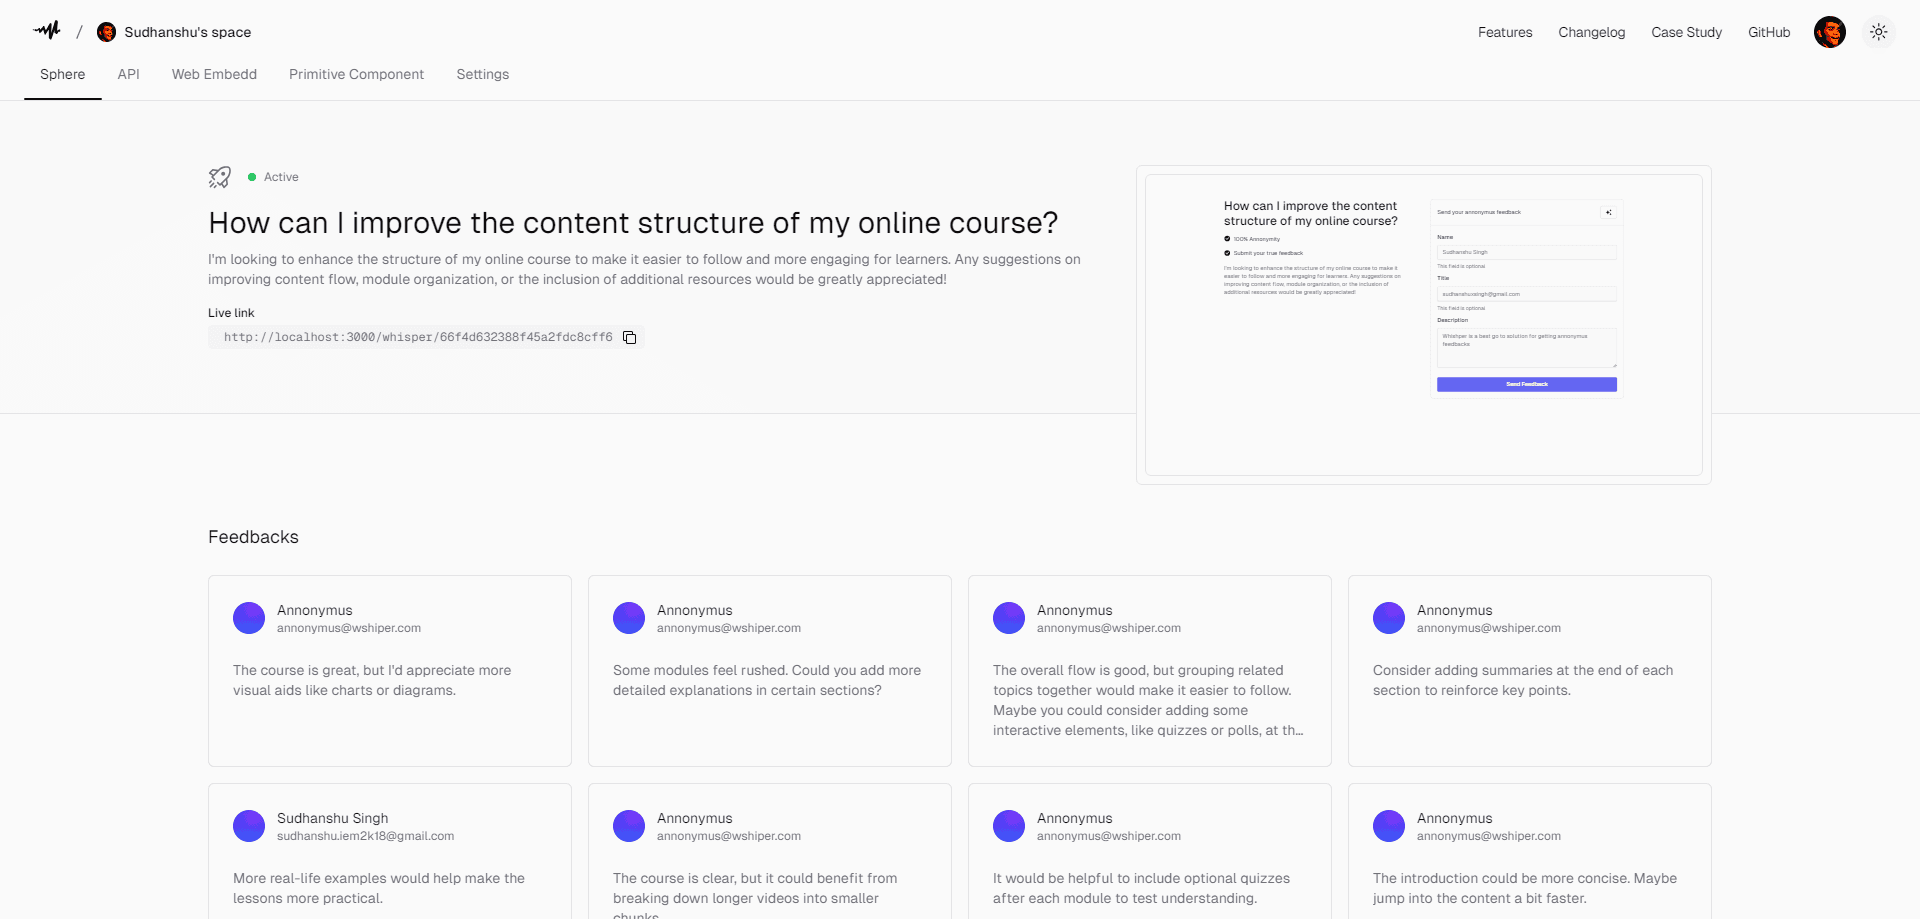Copy the live link with copy icon
This screenshot has width=1920, height=919.
pos(630,337)
